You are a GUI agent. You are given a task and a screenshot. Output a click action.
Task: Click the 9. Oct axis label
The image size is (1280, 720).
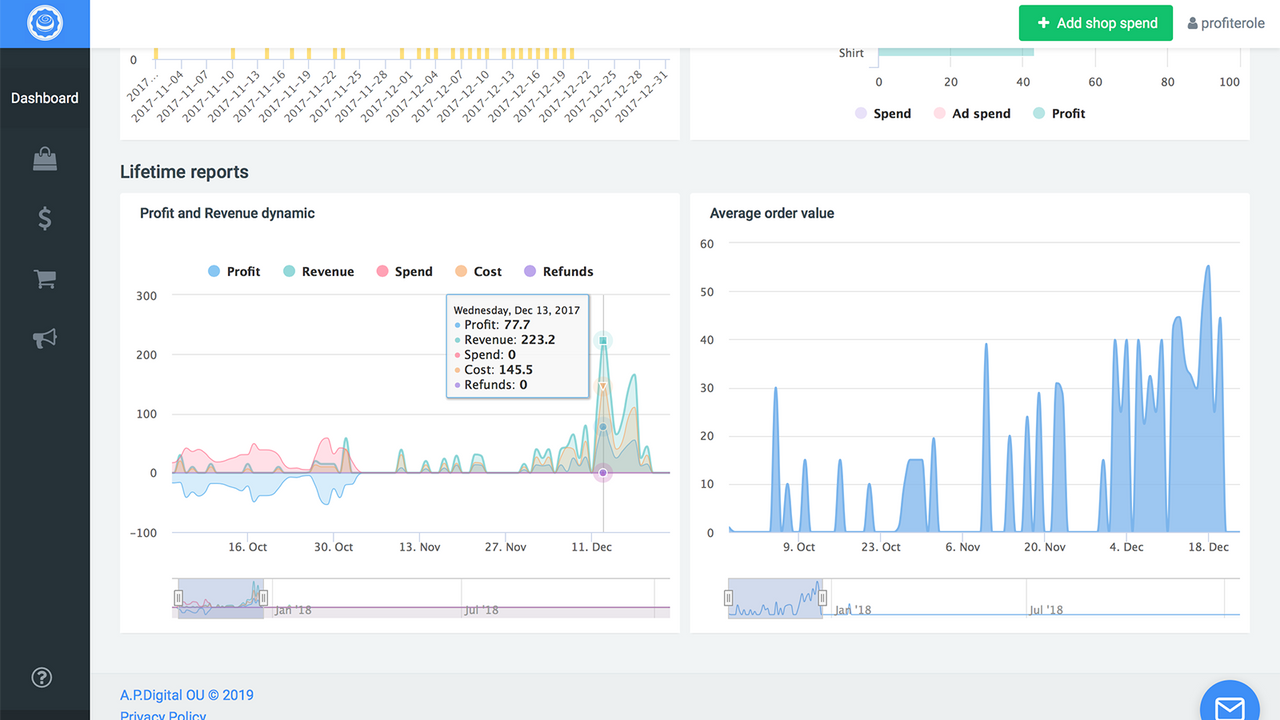[x=799, y=547]
